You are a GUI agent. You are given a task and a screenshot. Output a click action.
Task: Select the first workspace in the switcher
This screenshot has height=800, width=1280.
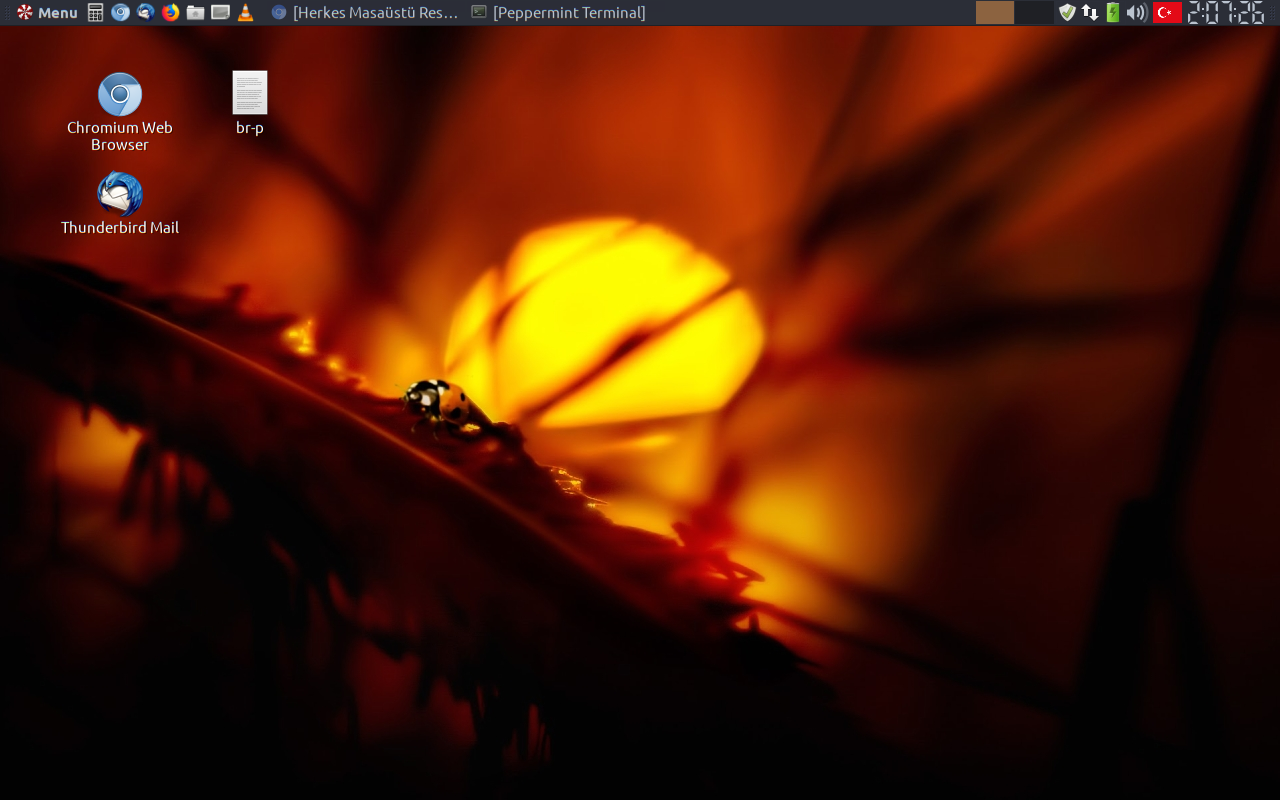pyautogui.click(x=995, y=12)
